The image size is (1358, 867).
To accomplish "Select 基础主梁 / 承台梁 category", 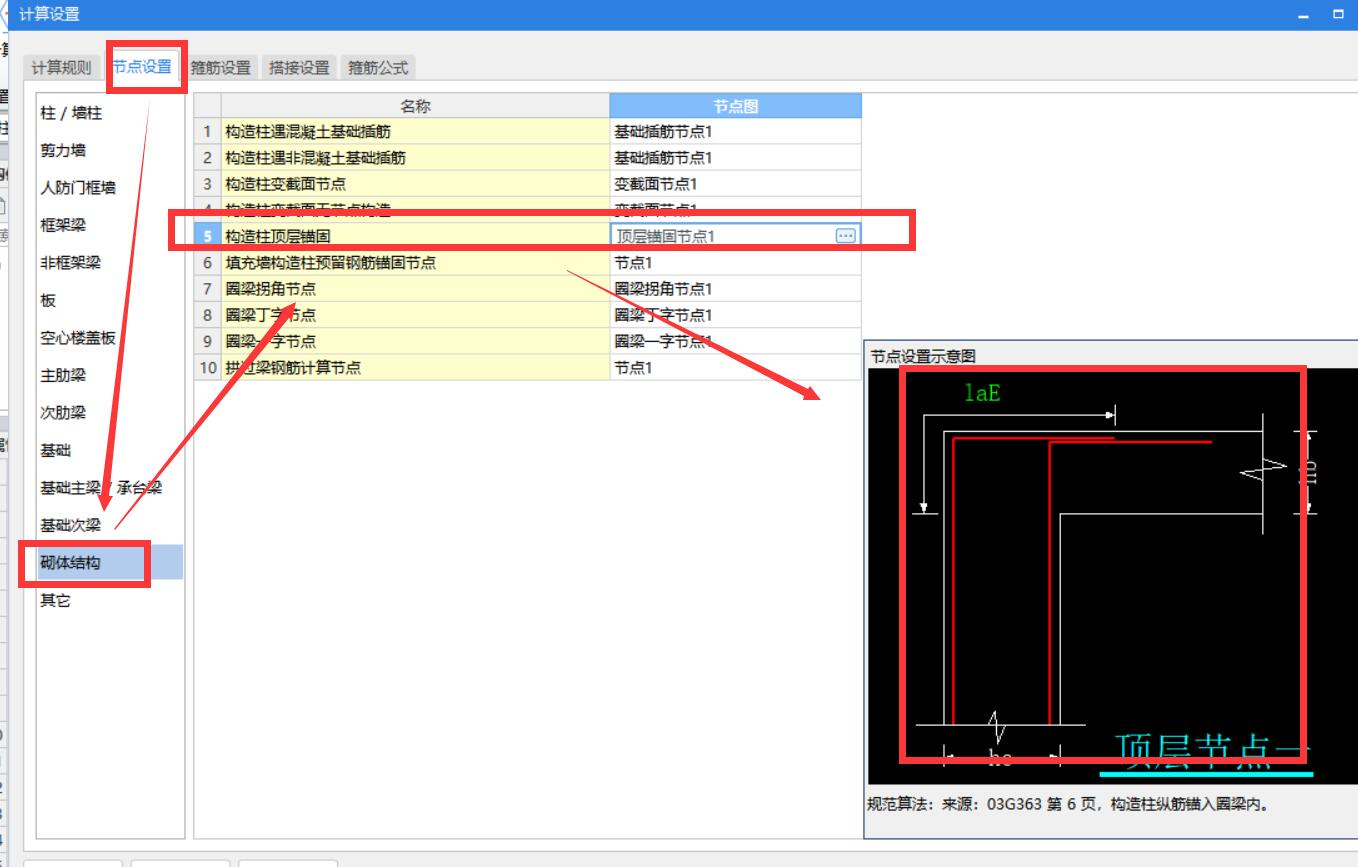I will point(110,488).
